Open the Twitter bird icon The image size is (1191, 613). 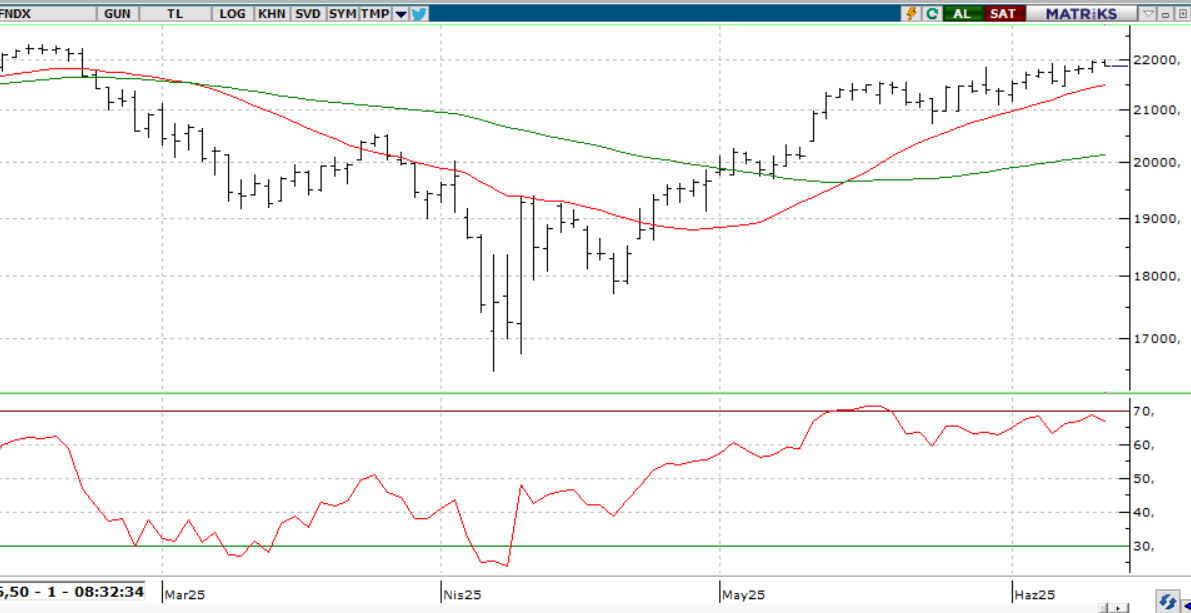tap(420, 14)
